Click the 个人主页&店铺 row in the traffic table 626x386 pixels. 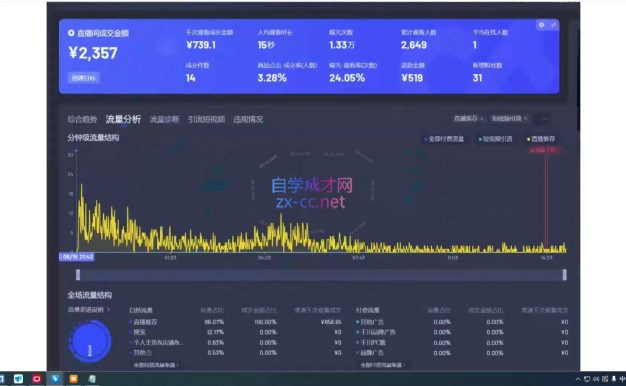(x=236, y=342)
